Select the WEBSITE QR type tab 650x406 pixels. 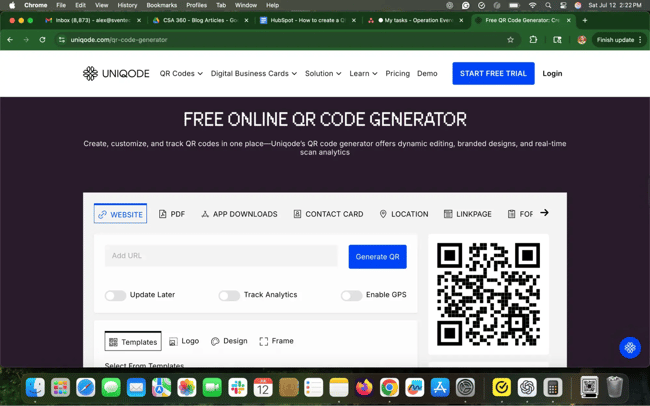pyautogui.click(x=120, y=214)
